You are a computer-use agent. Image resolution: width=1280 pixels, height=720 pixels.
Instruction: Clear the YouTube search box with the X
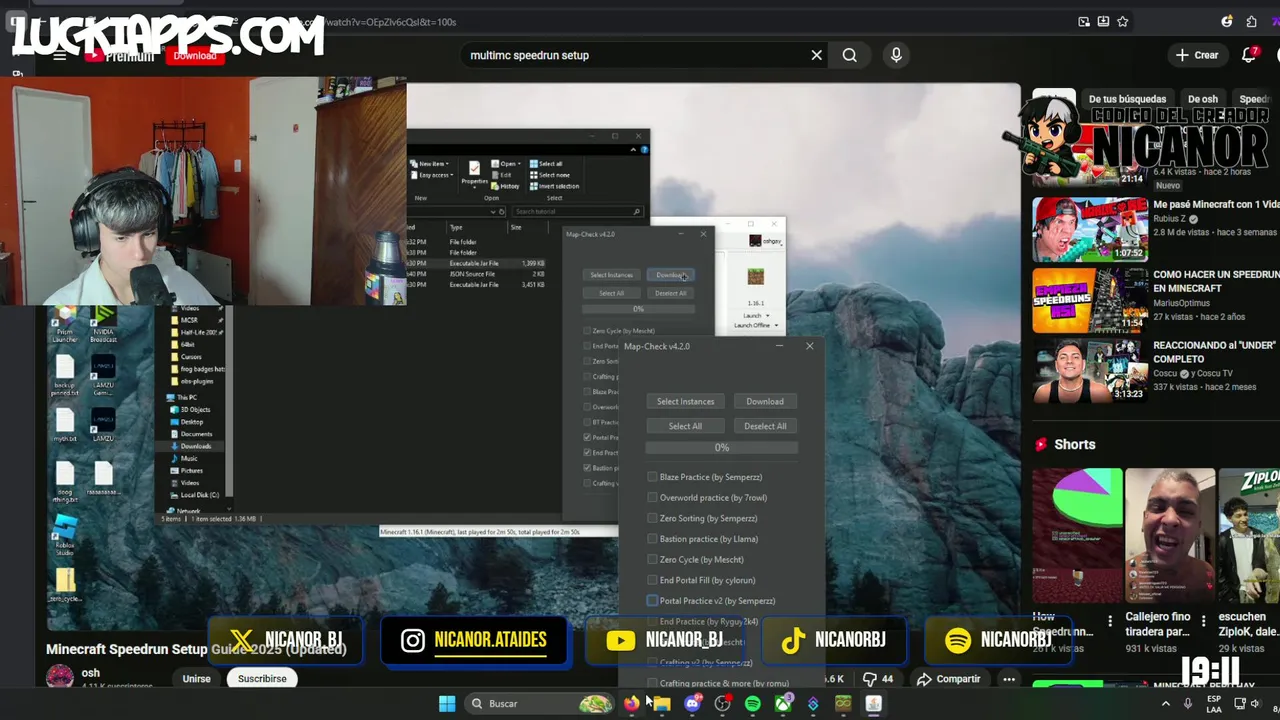816,55
